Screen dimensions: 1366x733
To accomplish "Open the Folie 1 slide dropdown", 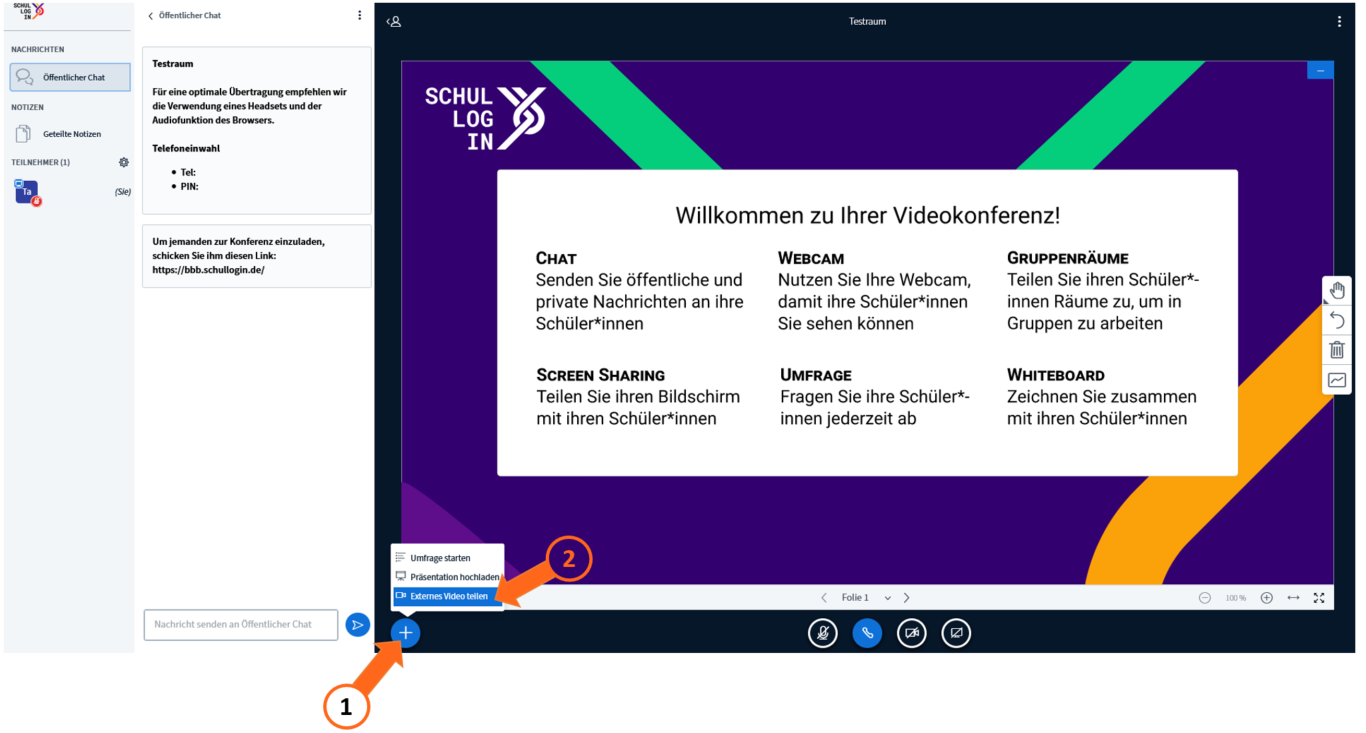I will [x=865, y=598].
